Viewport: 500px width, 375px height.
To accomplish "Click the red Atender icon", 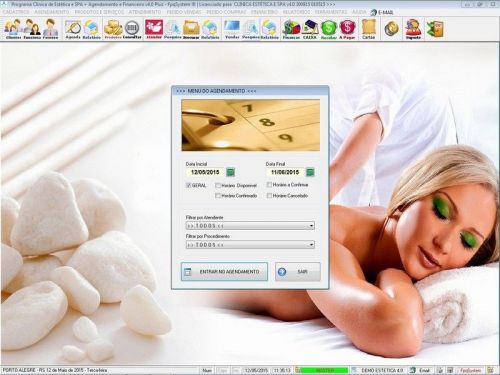I will (x=154, y=29).
